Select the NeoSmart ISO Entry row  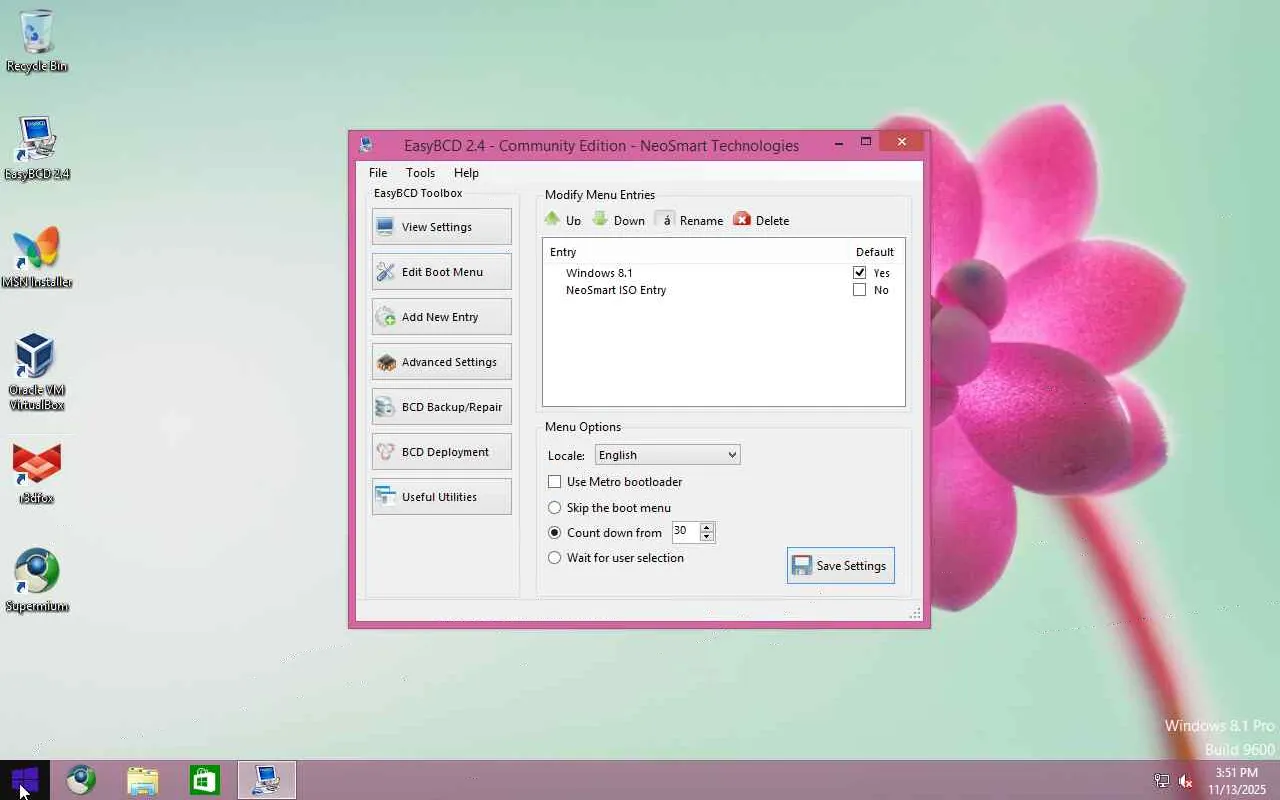(x=724, y=290)
